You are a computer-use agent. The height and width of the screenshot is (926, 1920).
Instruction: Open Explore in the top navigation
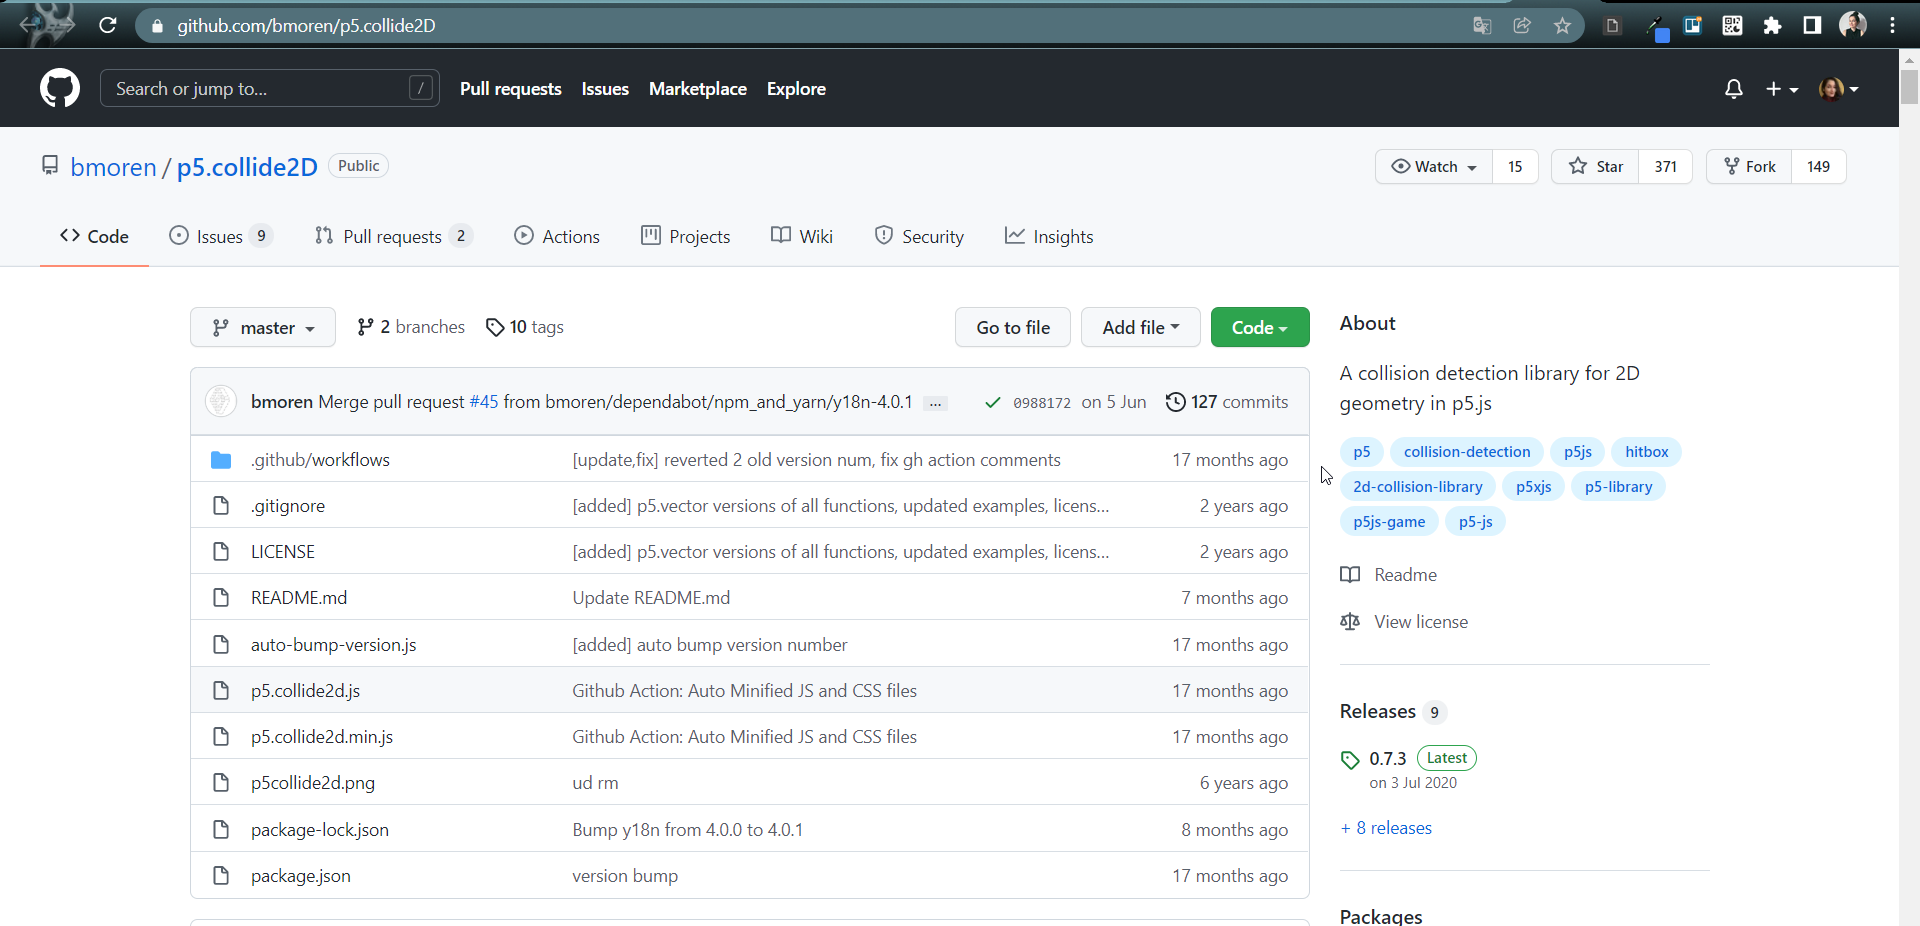click(x=796, y=89)
